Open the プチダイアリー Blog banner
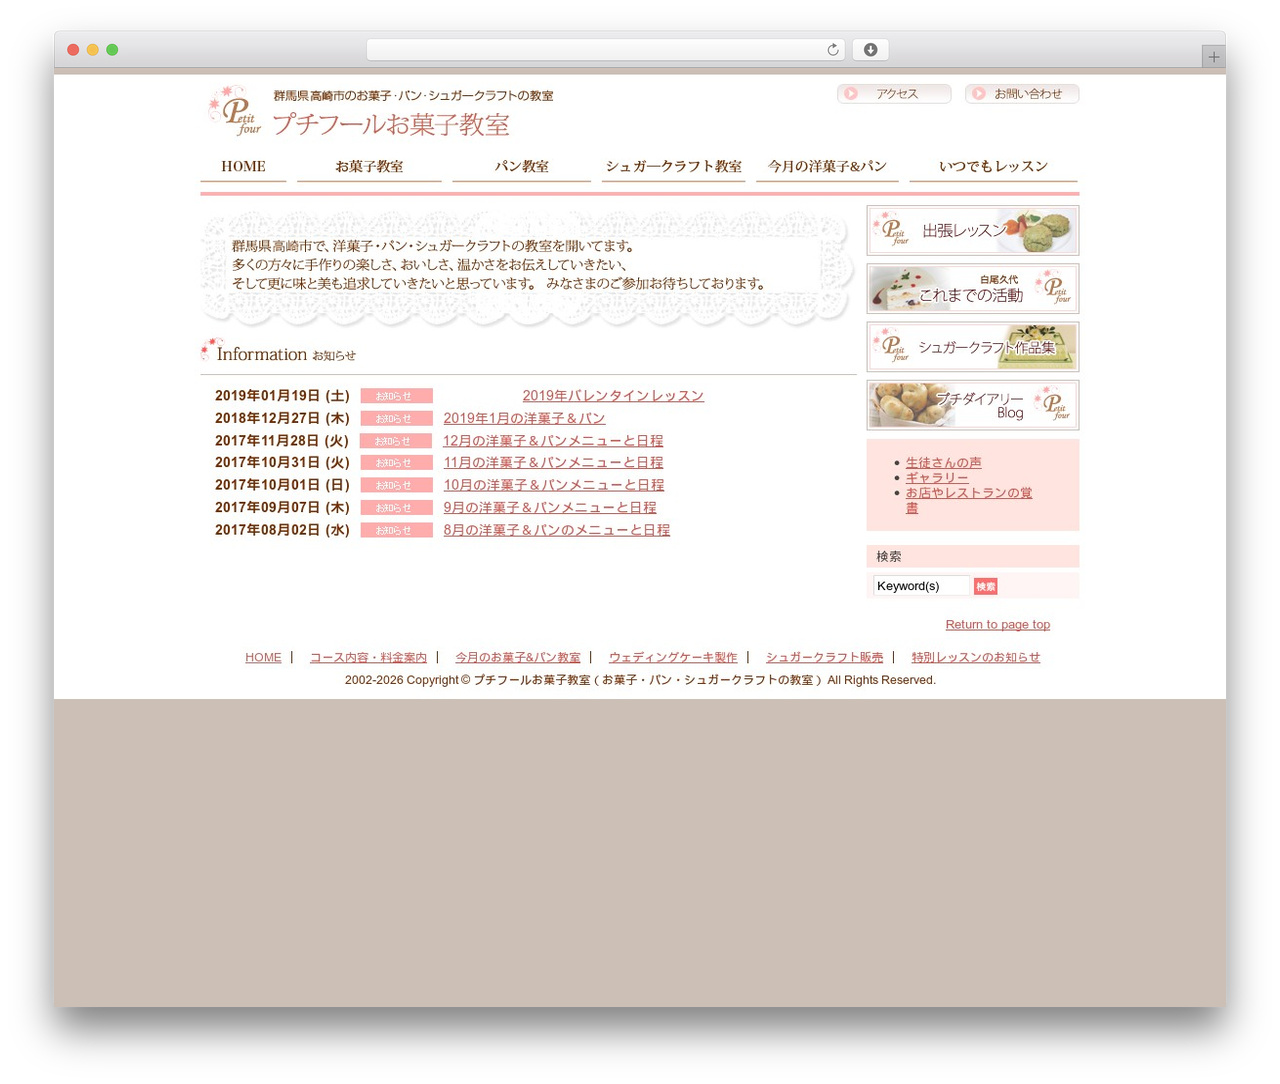The image size is (1280, 1084). 973,405
